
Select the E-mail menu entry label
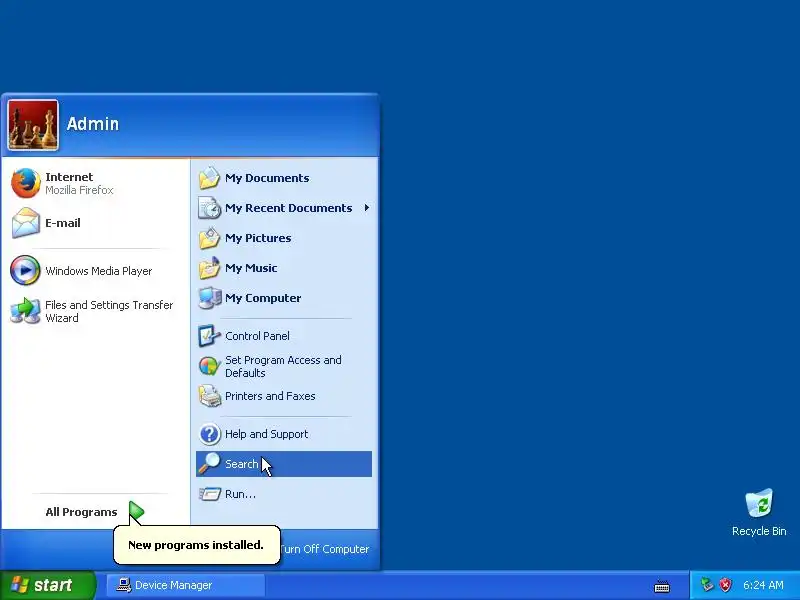63,223
